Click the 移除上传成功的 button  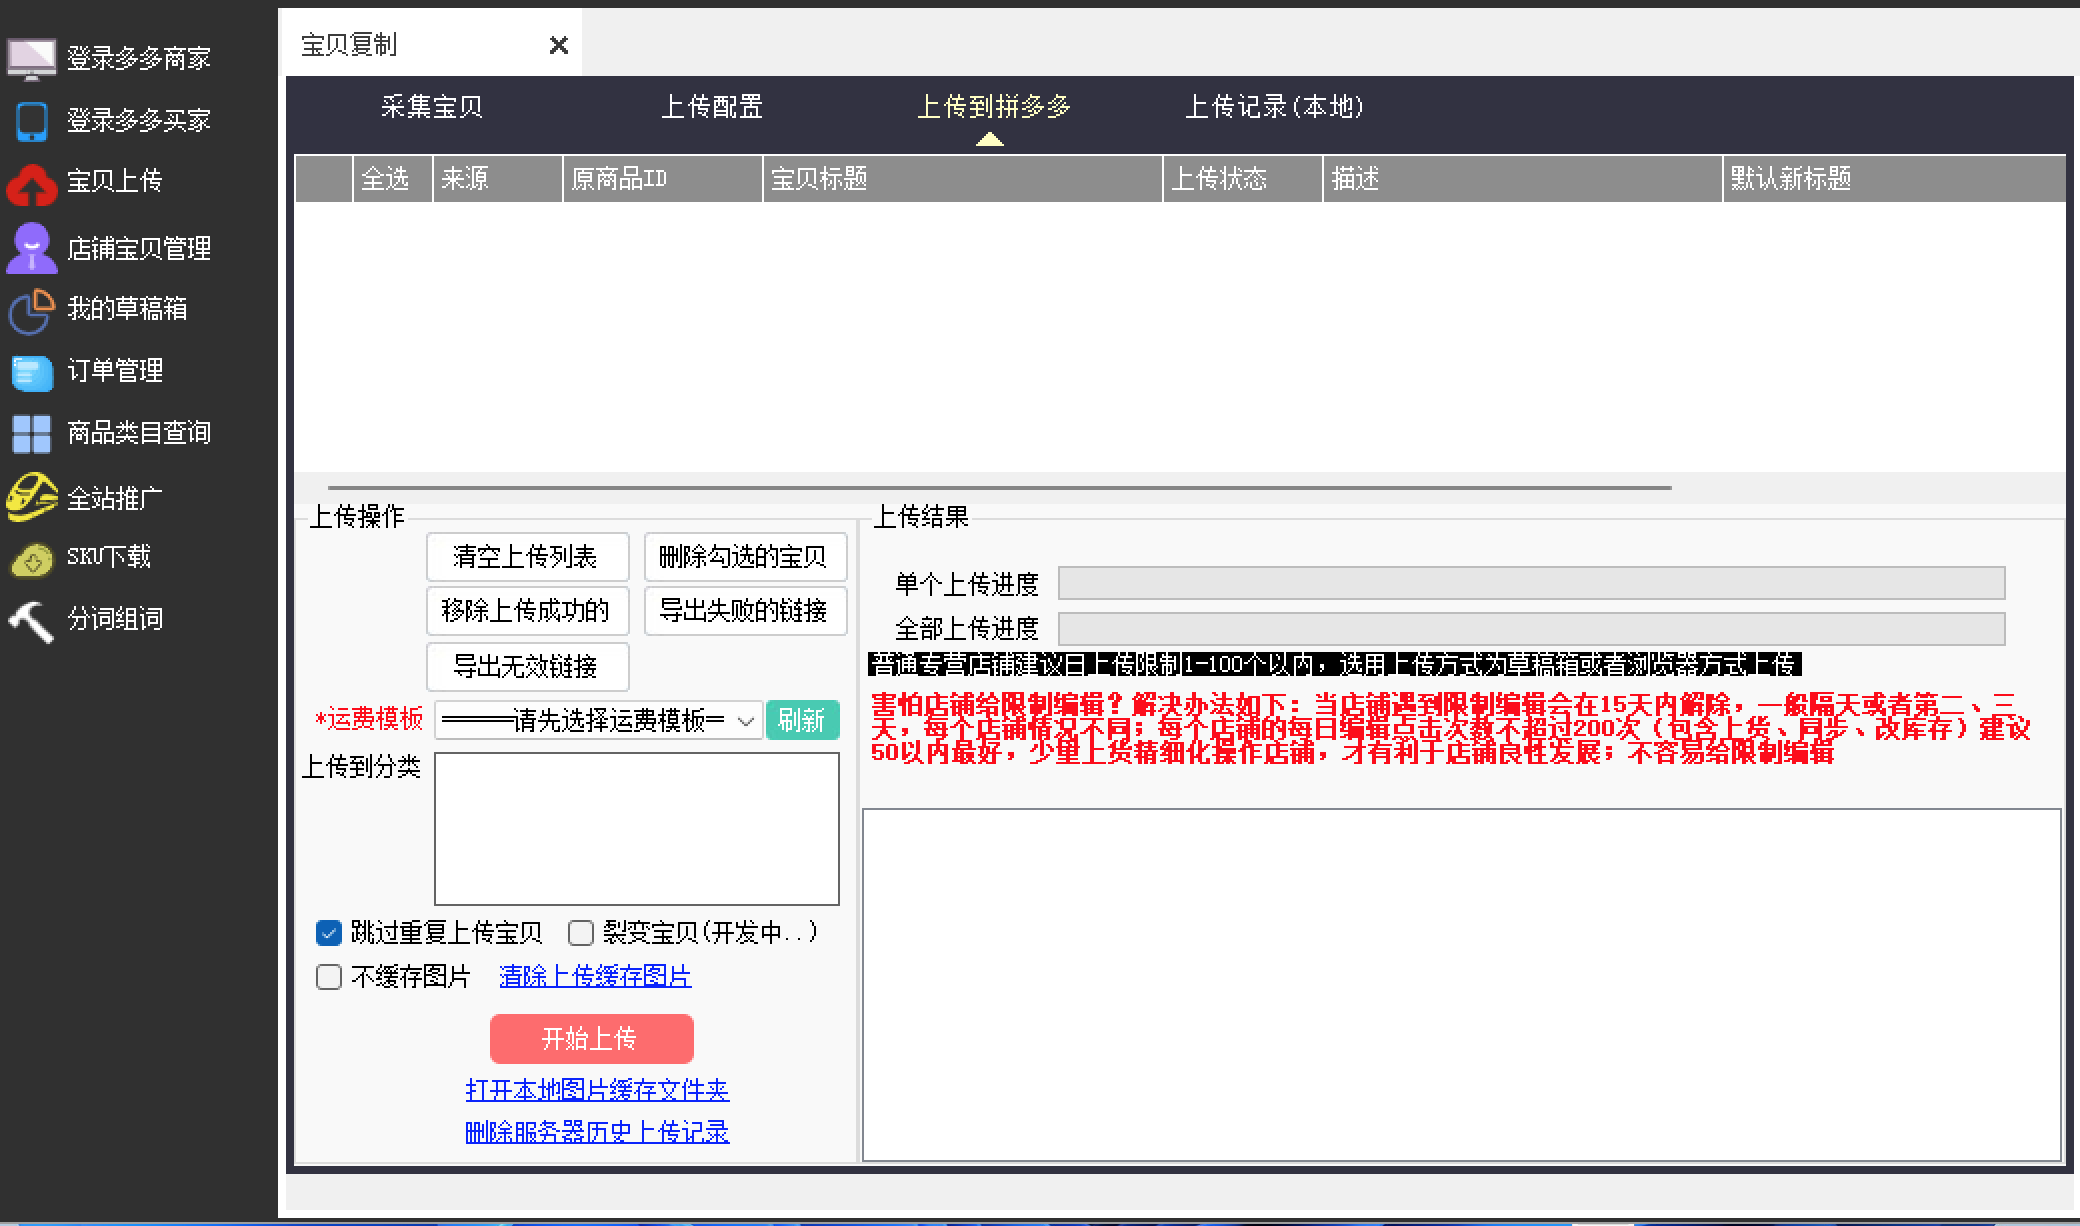527,611
